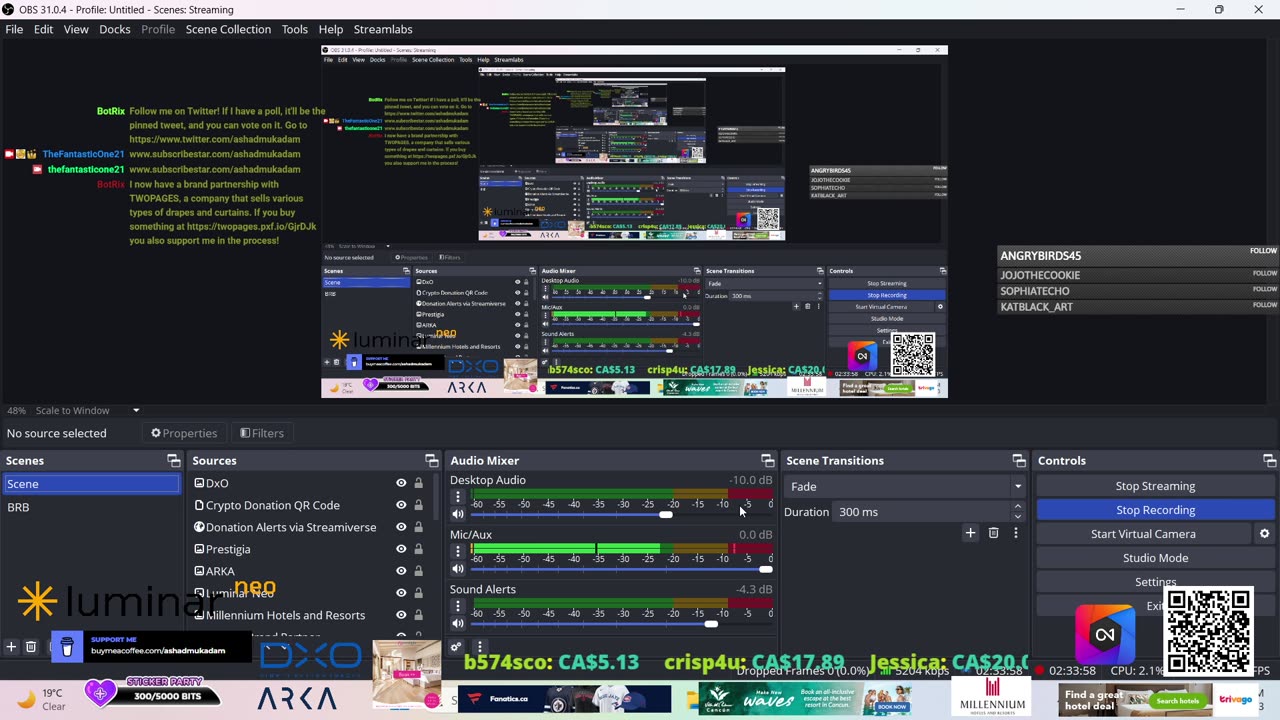
Task: Click Stop Streaming button
Action: (x=1155, y=486)
